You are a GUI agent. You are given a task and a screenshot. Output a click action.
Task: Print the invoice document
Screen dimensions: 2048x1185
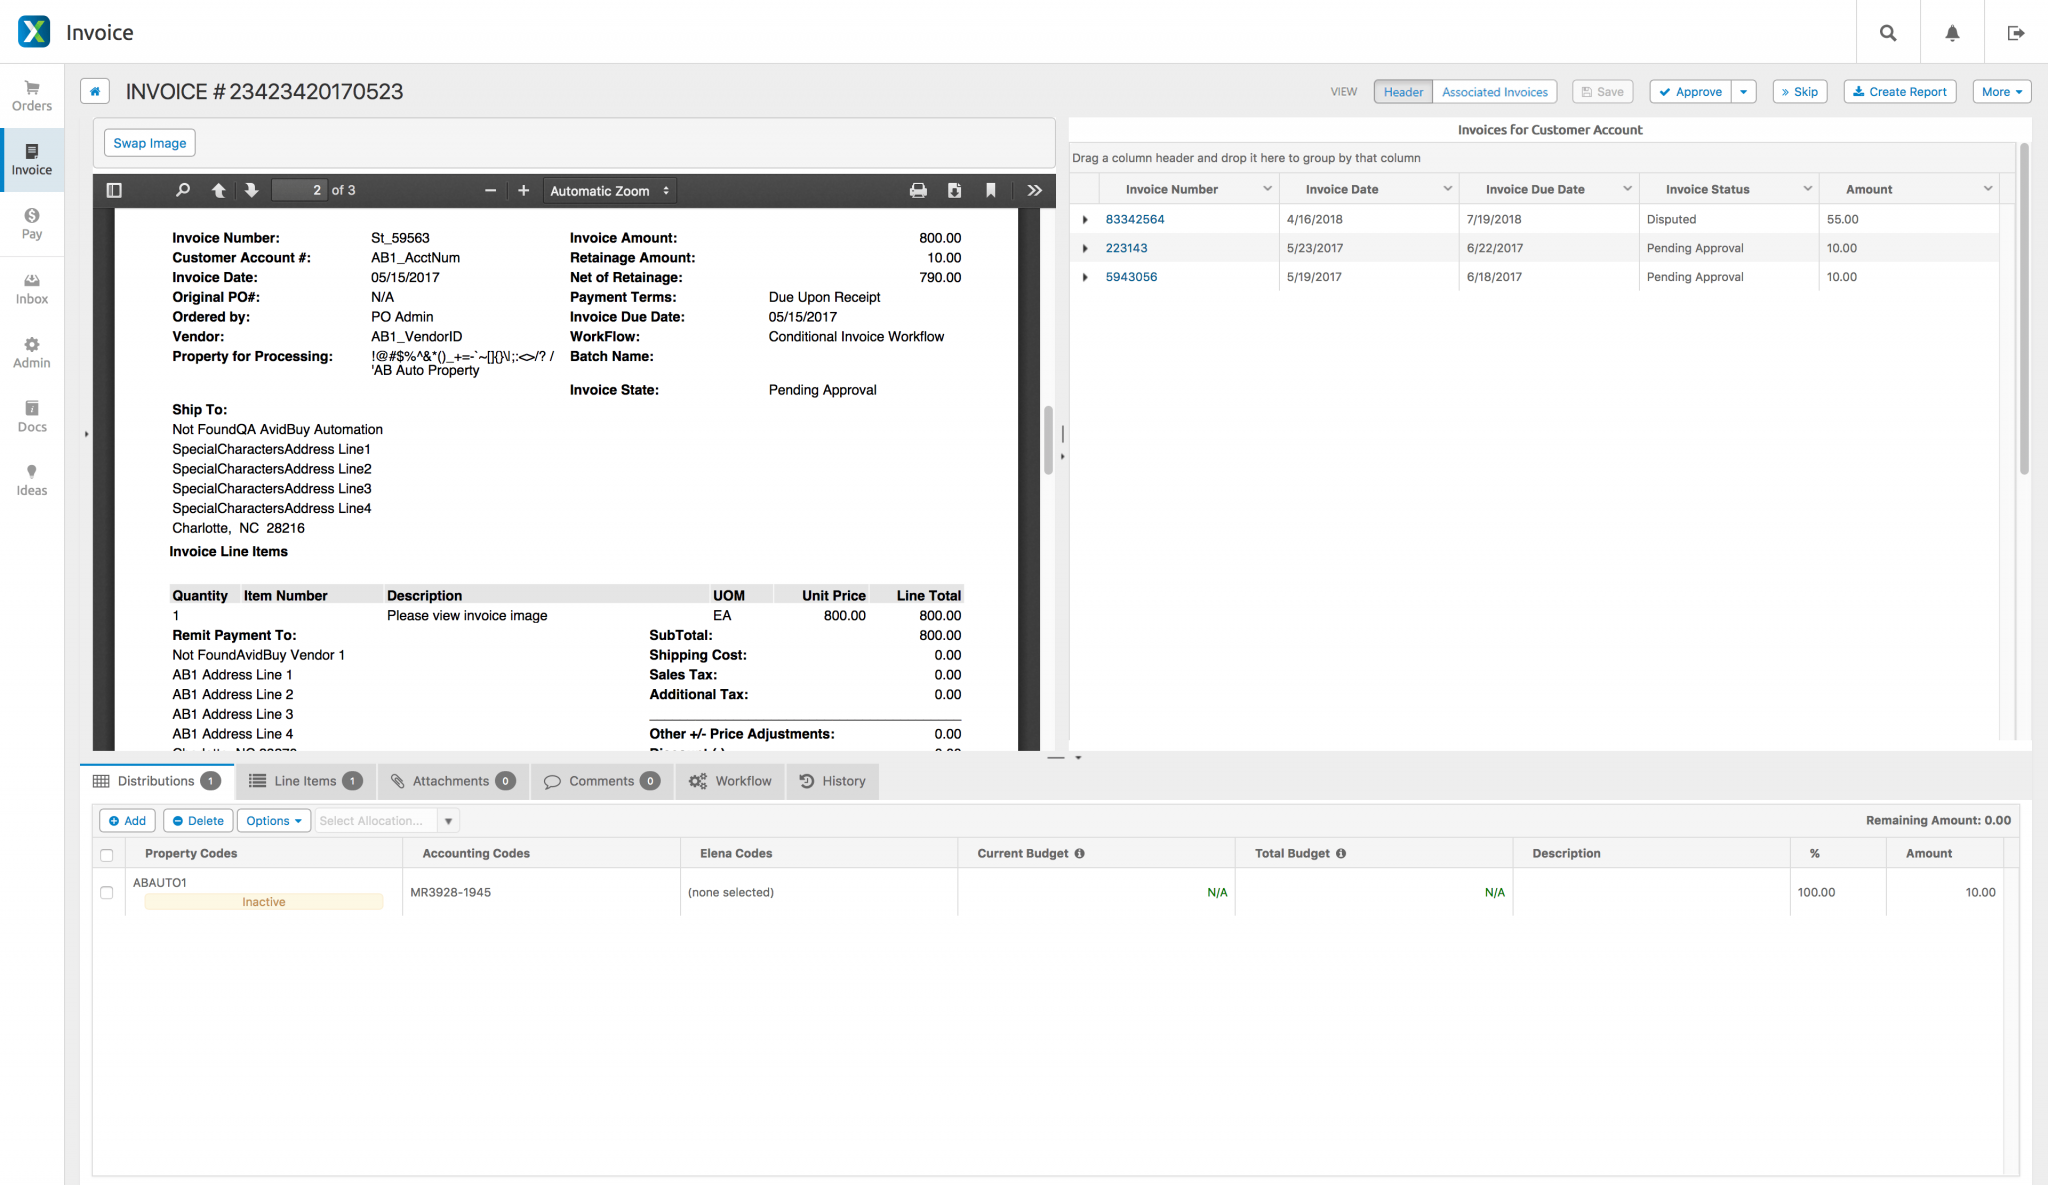pos(917,189)
